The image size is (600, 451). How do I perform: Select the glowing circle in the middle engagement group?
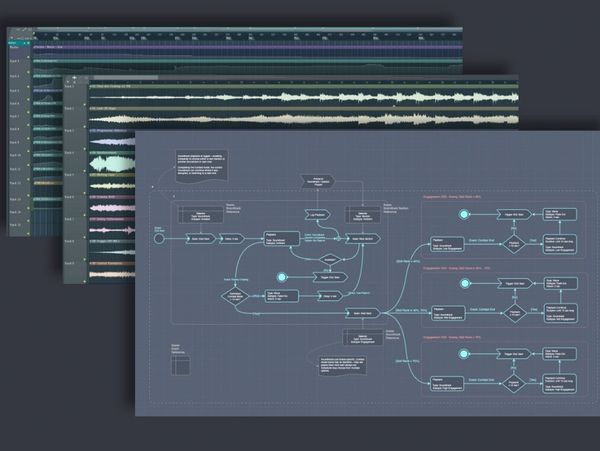(x=464, y=284)
